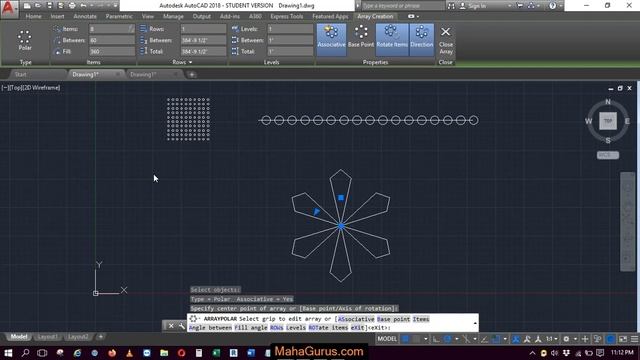Open the View ribbon tab
Screen dimensions: 640x360
coord(148,16)
